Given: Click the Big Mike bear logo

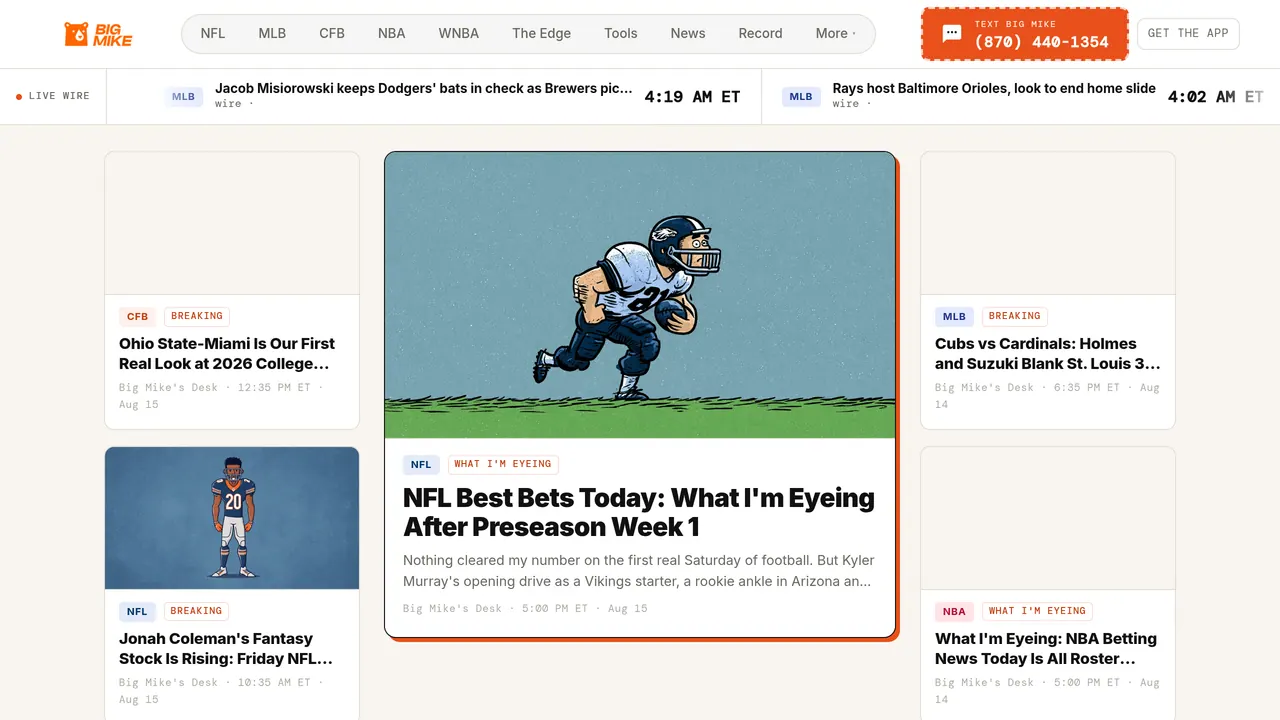Looking at the screenshot, I should 98,34.
